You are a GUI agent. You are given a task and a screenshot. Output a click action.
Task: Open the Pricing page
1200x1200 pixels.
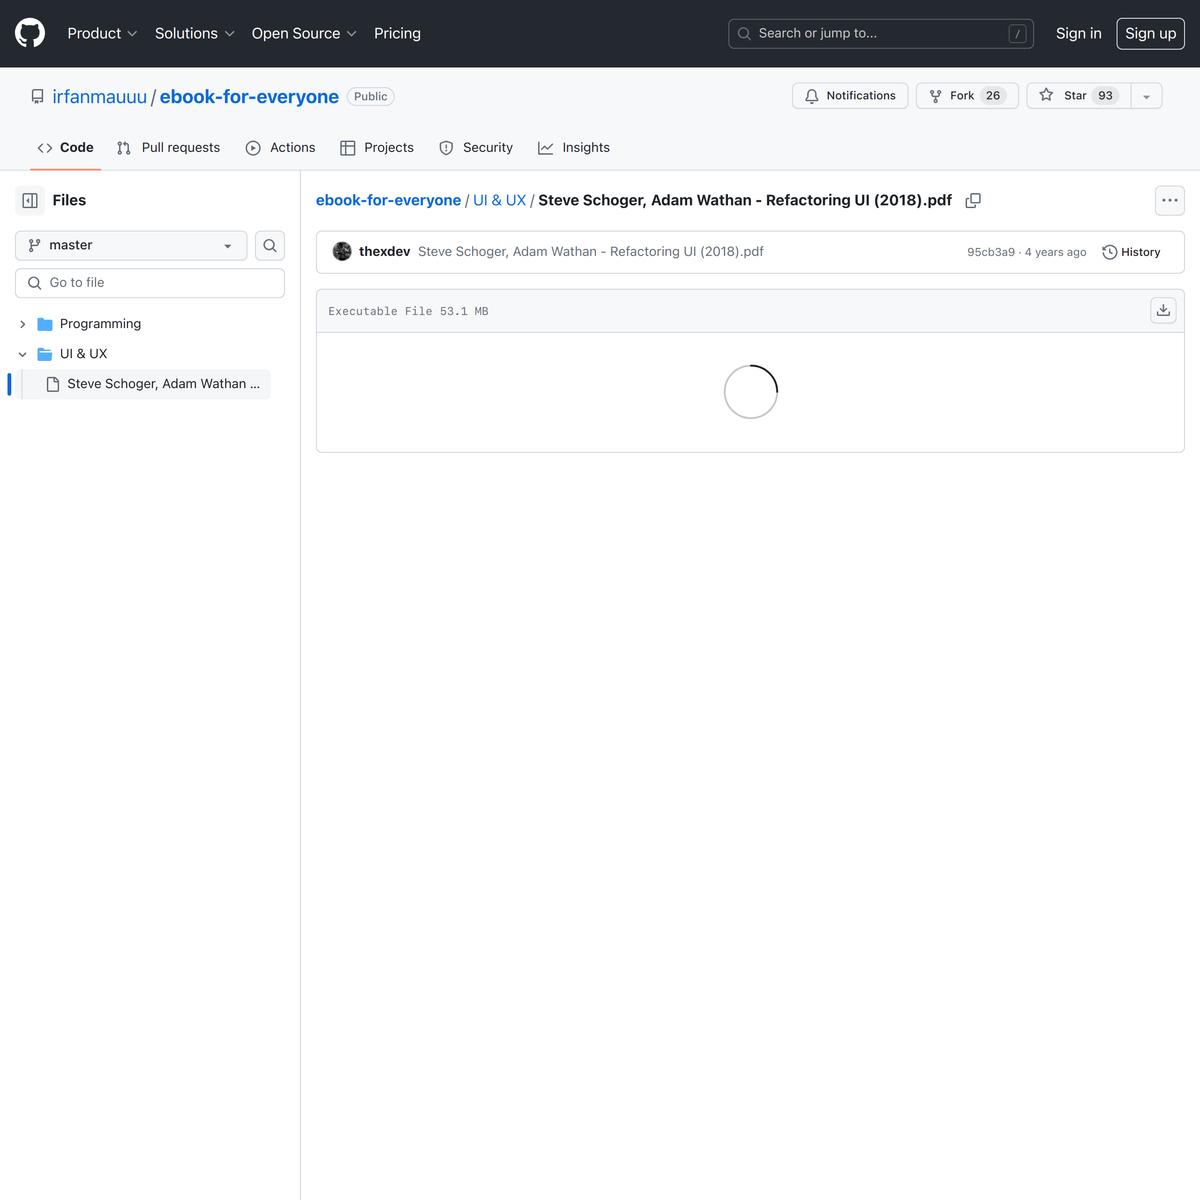pos(397,33)
